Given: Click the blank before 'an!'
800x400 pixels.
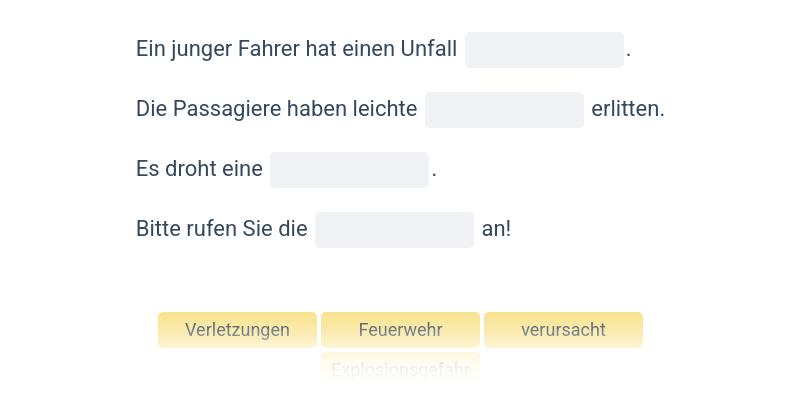Looking at the screenshot, I should (394, 230).
